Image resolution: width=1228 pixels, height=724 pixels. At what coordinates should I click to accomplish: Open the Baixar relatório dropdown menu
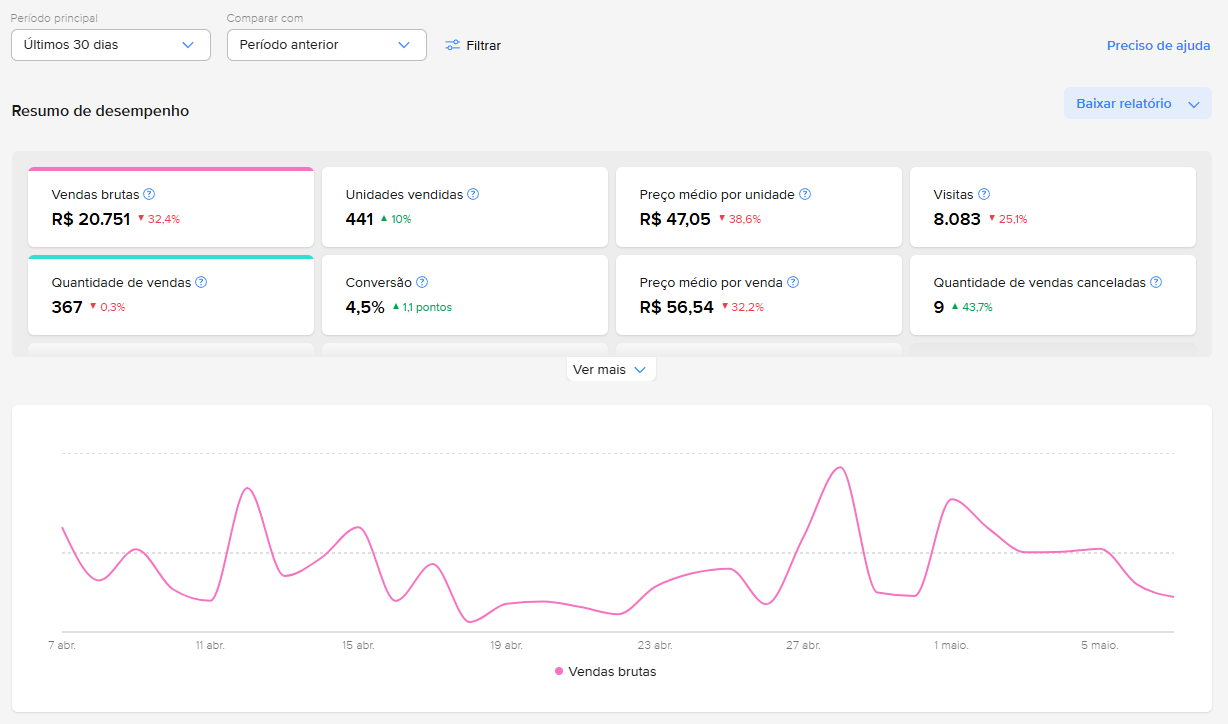pyautogui.click(x=1138, y=103)
